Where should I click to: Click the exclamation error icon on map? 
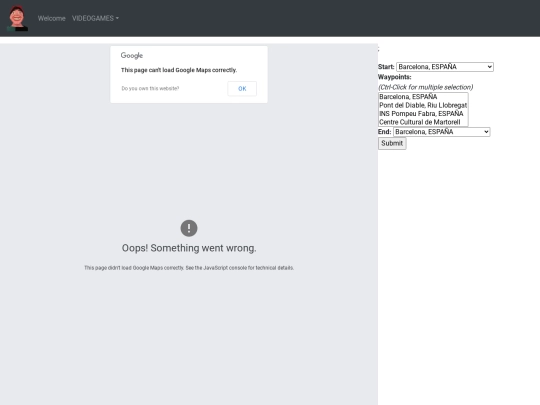(189, 228)
